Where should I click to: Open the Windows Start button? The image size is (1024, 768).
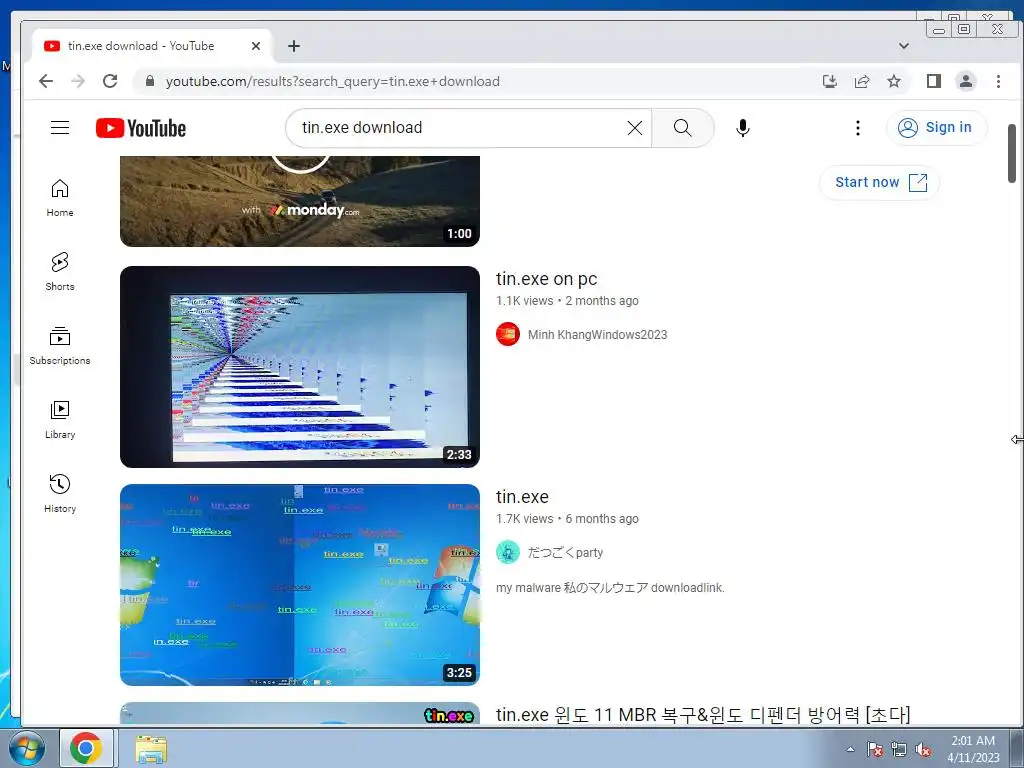pyautogui.click(x=26, y=748)
